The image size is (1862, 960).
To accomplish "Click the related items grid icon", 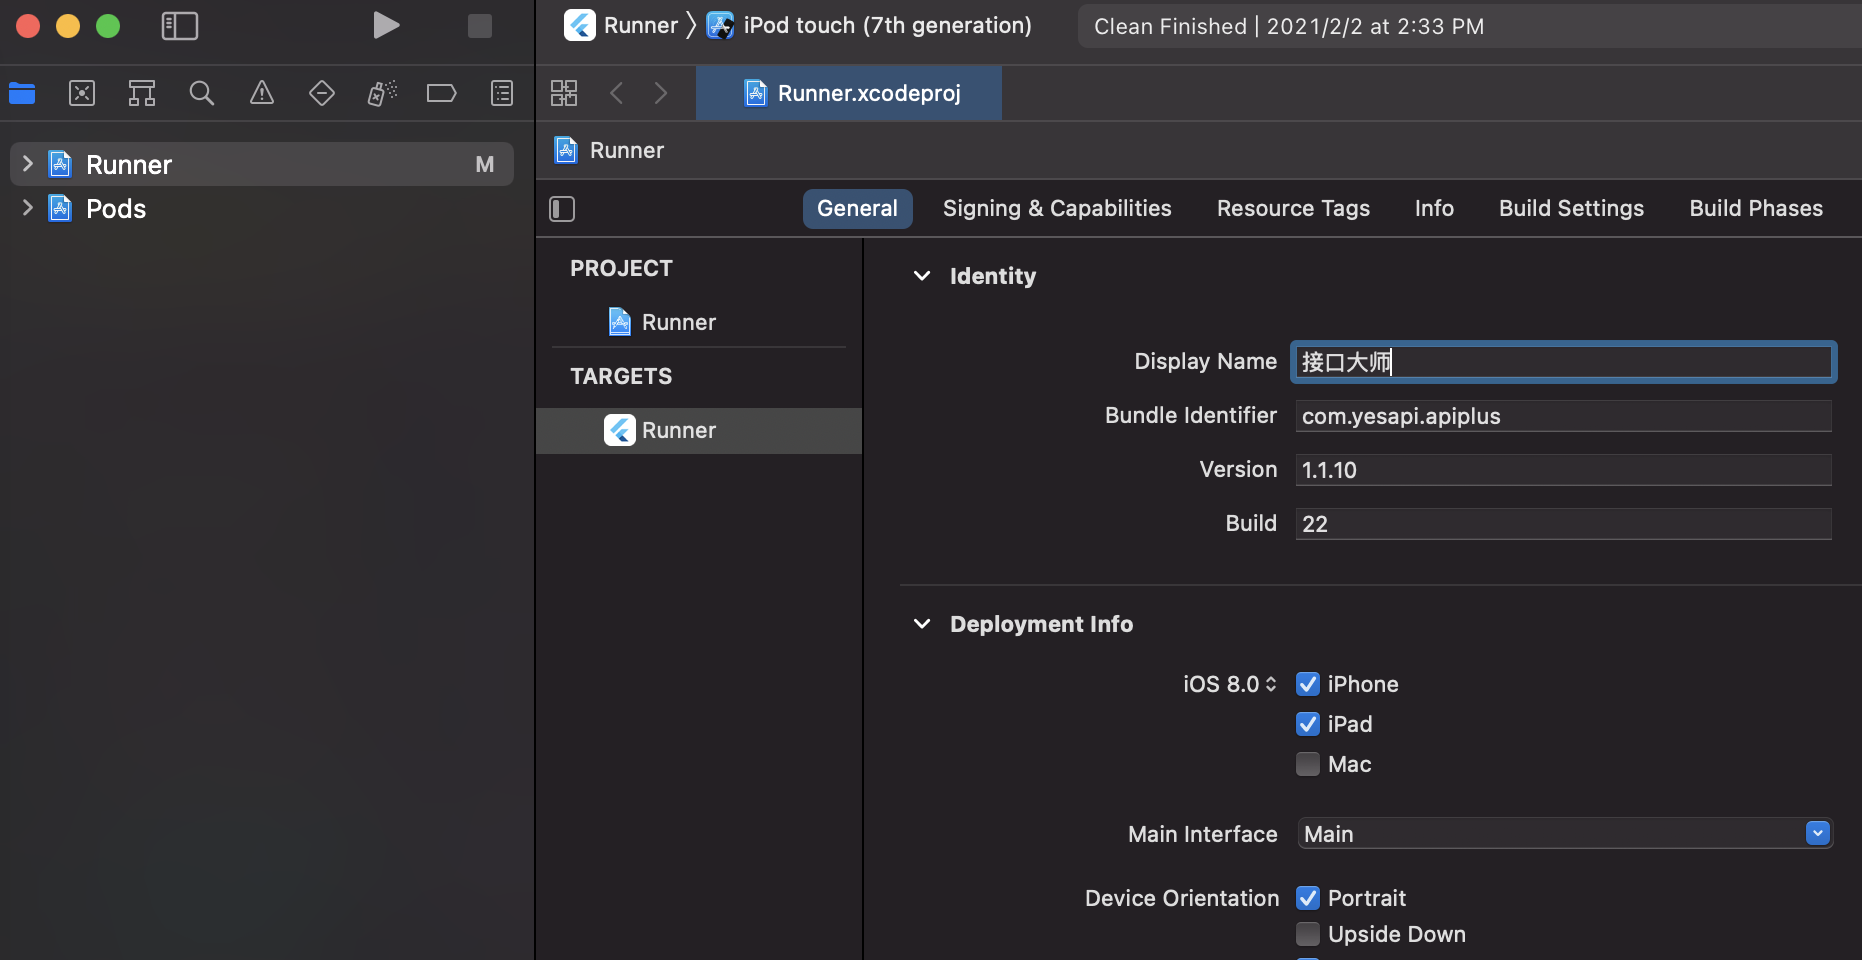I will tap(564, 93).
